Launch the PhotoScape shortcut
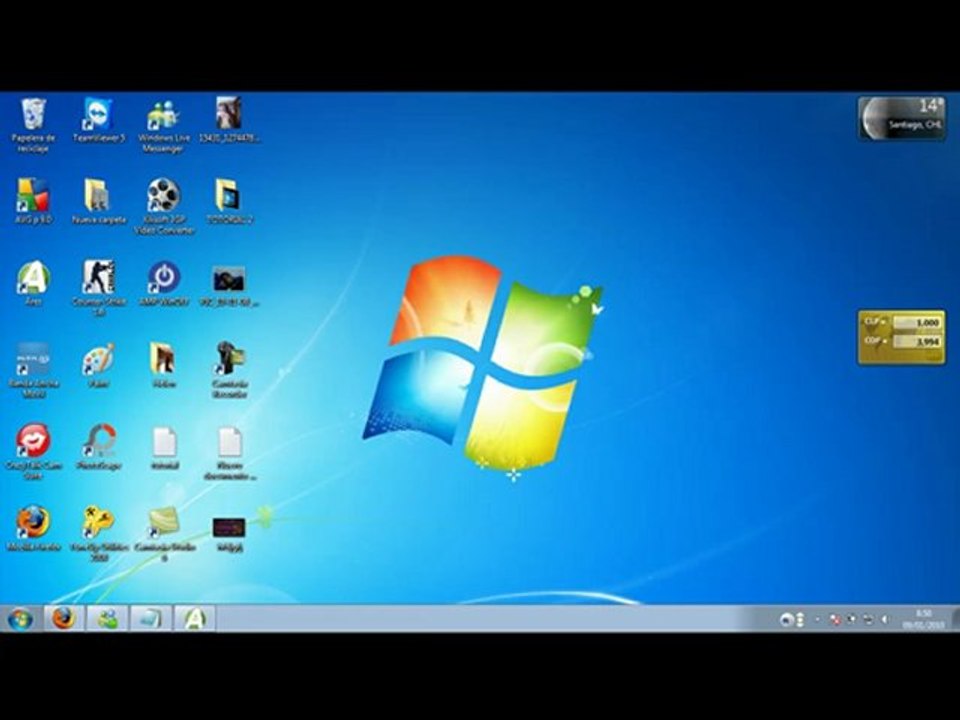This screenshot has height=720, width=960. (x=99, y=447)
